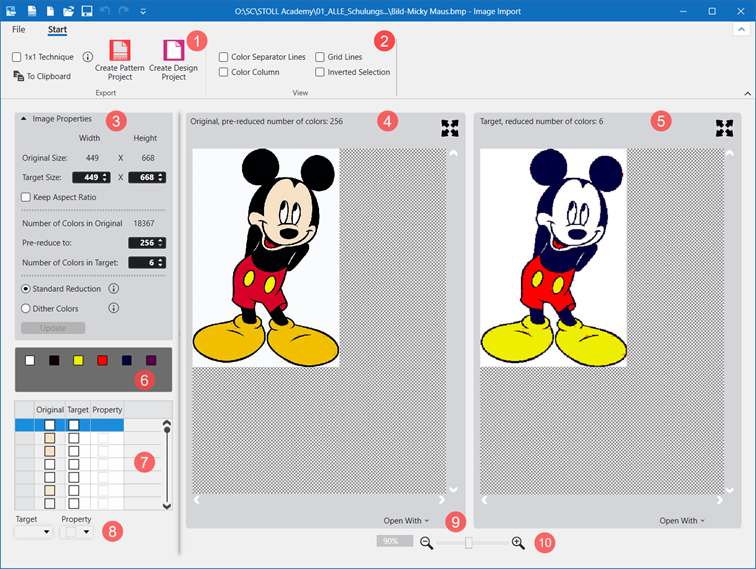Open info icon next to 1x1 Technique

point(87,57)
